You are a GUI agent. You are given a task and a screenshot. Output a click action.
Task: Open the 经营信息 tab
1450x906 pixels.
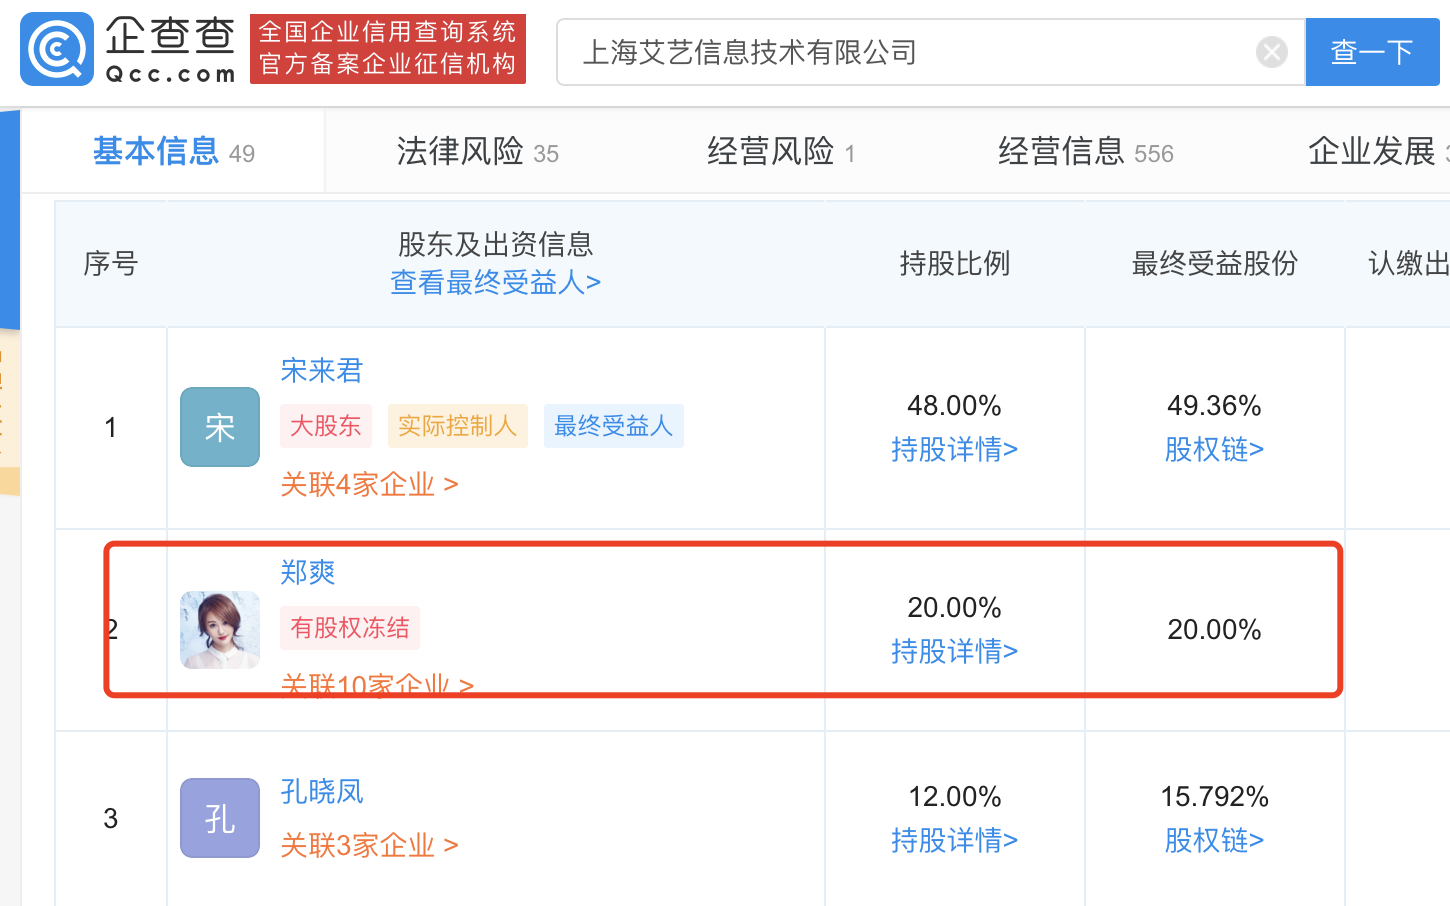tap(1085, 152)
